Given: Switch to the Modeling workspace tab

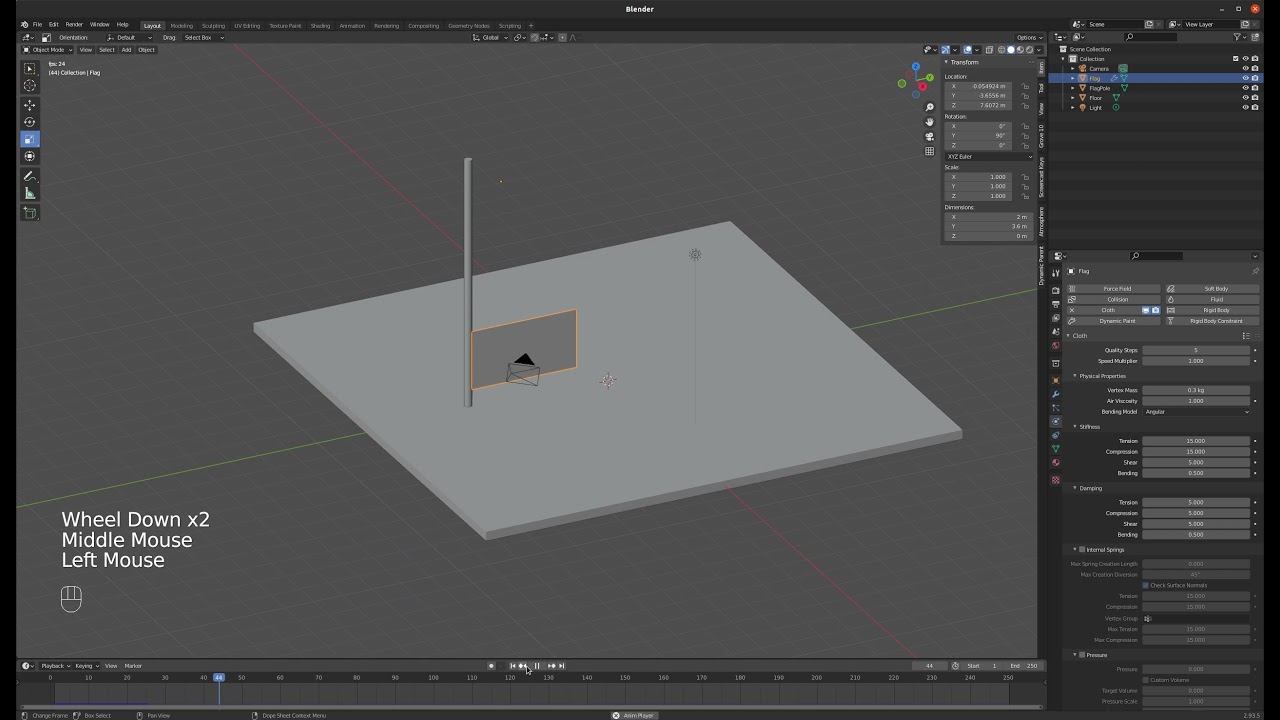Looking at the screenshot, I should tap(182, 25).
